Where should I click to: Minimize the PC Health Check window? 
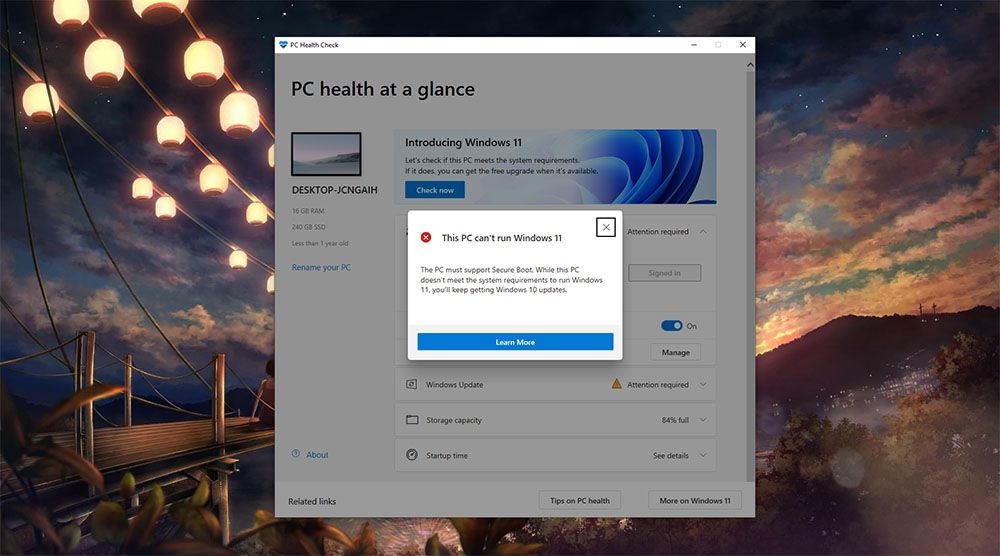coord(694,45)
